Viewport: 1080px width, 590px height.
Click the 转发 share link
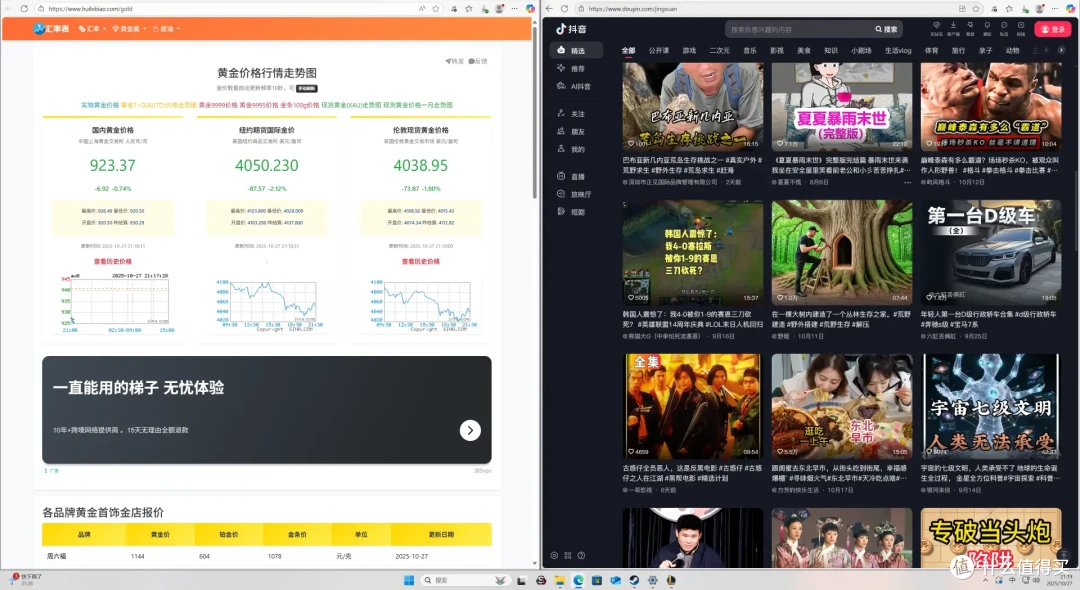[x=455, y=61]
